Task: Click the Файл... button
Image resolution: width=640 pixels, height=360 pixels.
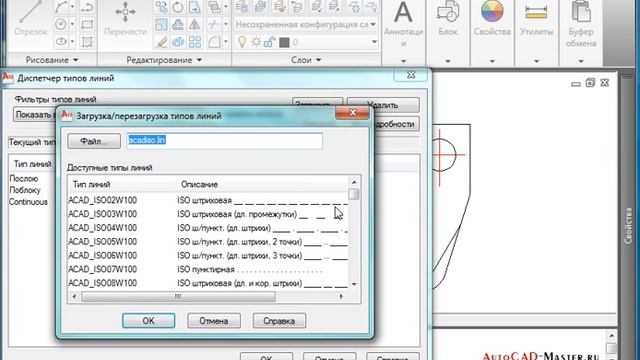Action: (94, 141)
